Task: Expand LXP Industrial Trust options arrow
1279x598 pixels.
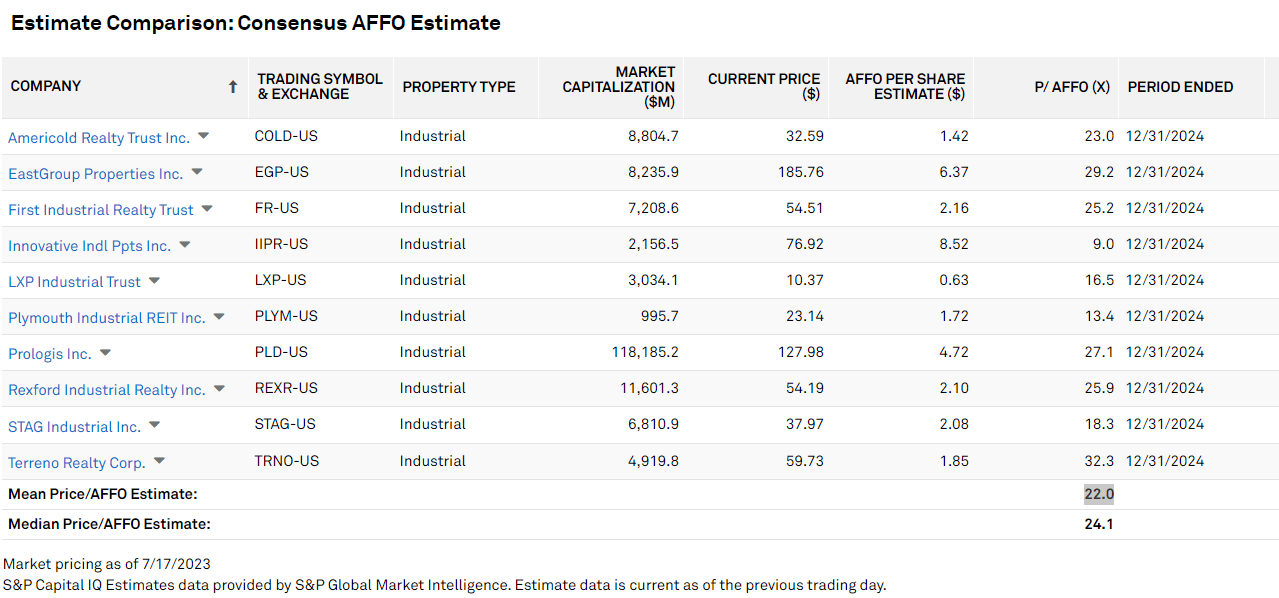Action: [x=154, y=280]
